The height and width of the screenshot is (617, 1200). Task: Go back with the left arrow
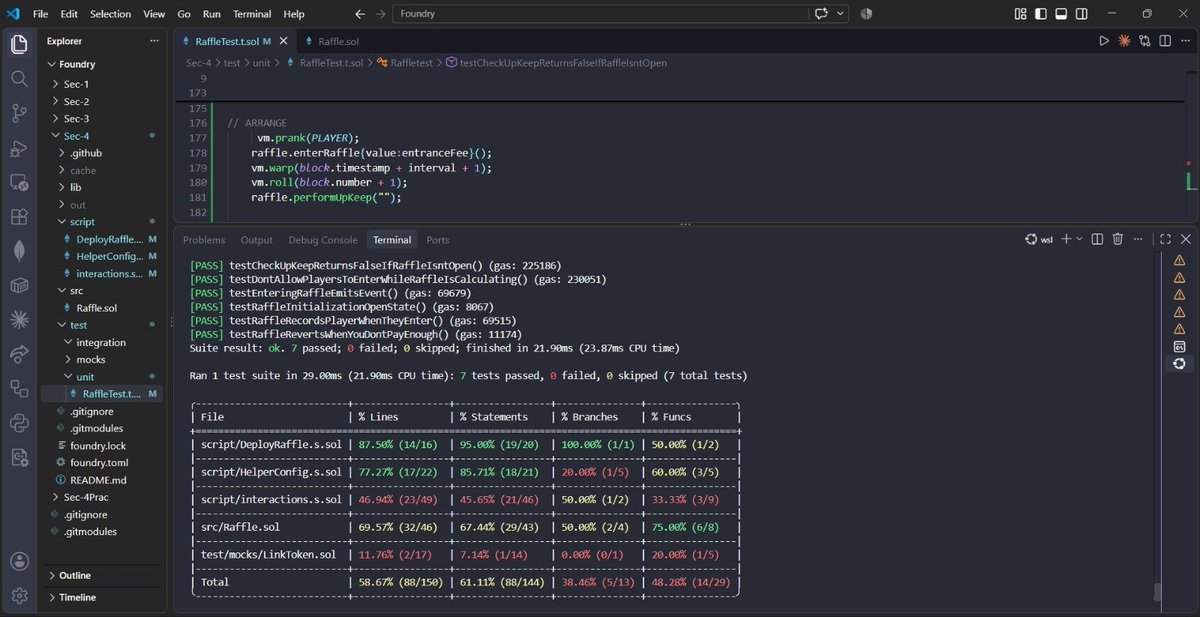click(x=360, y=14)
